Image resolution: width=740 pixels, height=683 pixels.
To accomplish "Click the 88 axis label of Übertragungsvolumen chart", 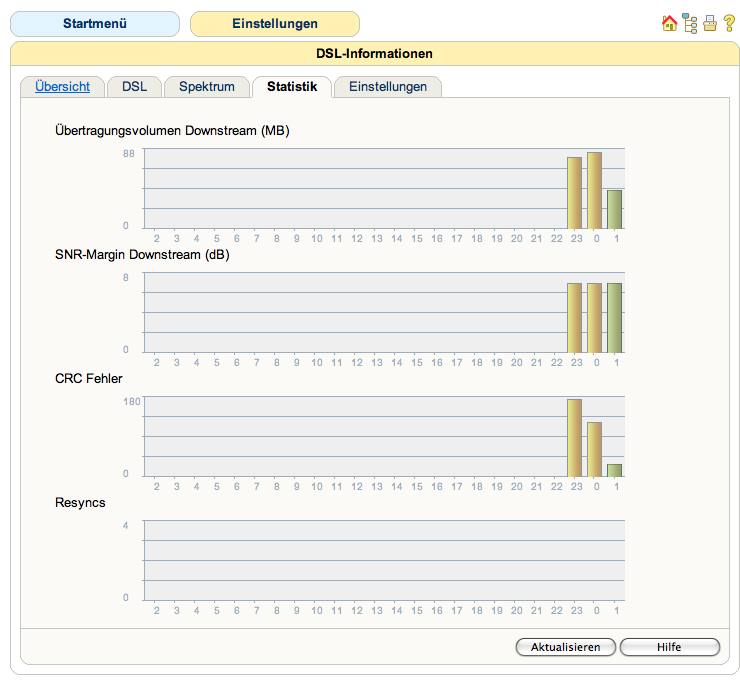I will tap(129, 154).
